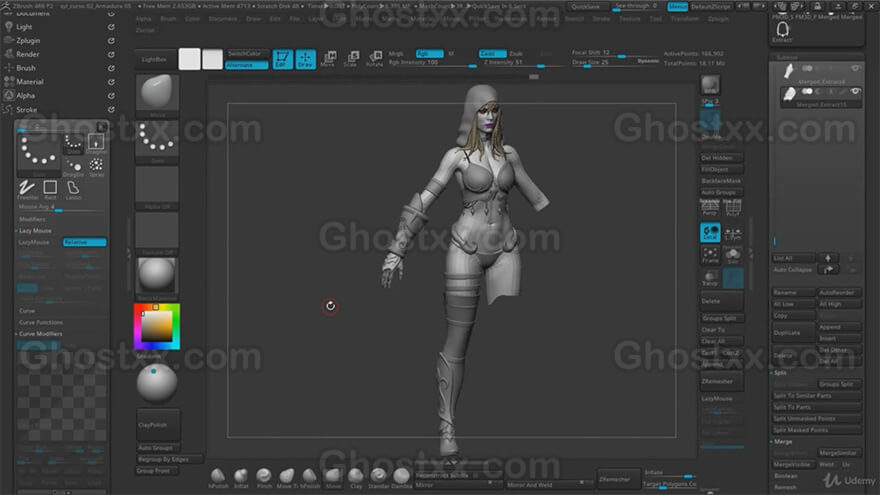The width and height of the screenshot is (880, 495).
Task: Select the Spray stroke icon
Action: (96, 166)
